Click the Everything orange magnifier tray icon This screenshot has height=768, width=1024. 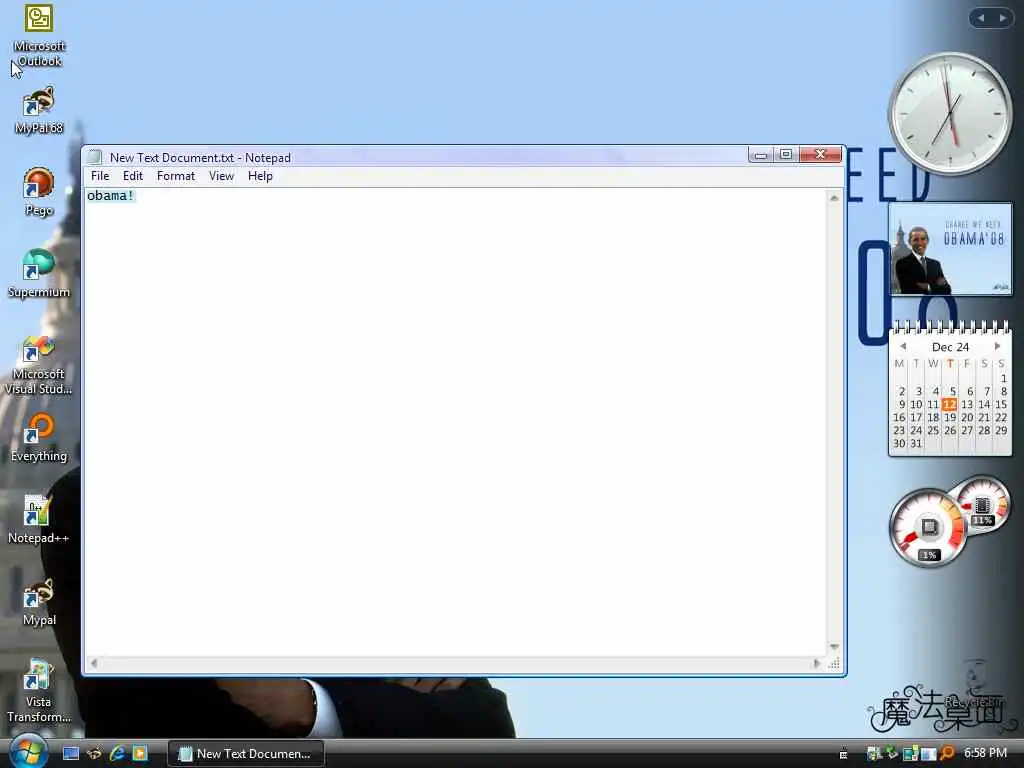point(948,754)
